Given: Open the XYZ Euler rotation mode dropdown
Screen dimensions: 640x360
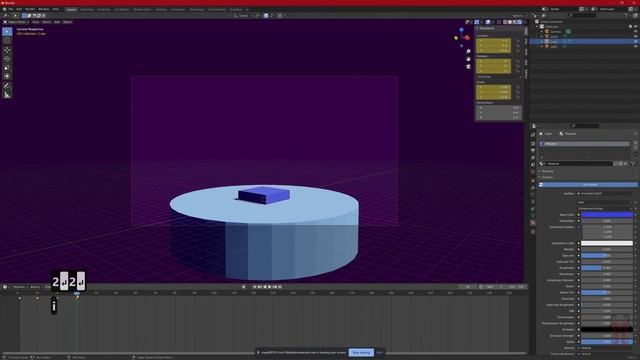Looking at the screenshot, I should coord(499,77).
